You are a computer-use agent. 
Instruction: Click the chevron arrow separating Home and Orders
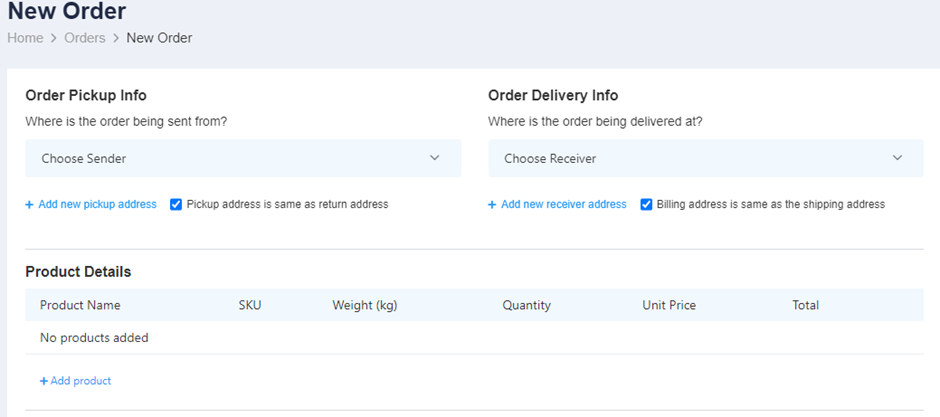coord(53,38)
